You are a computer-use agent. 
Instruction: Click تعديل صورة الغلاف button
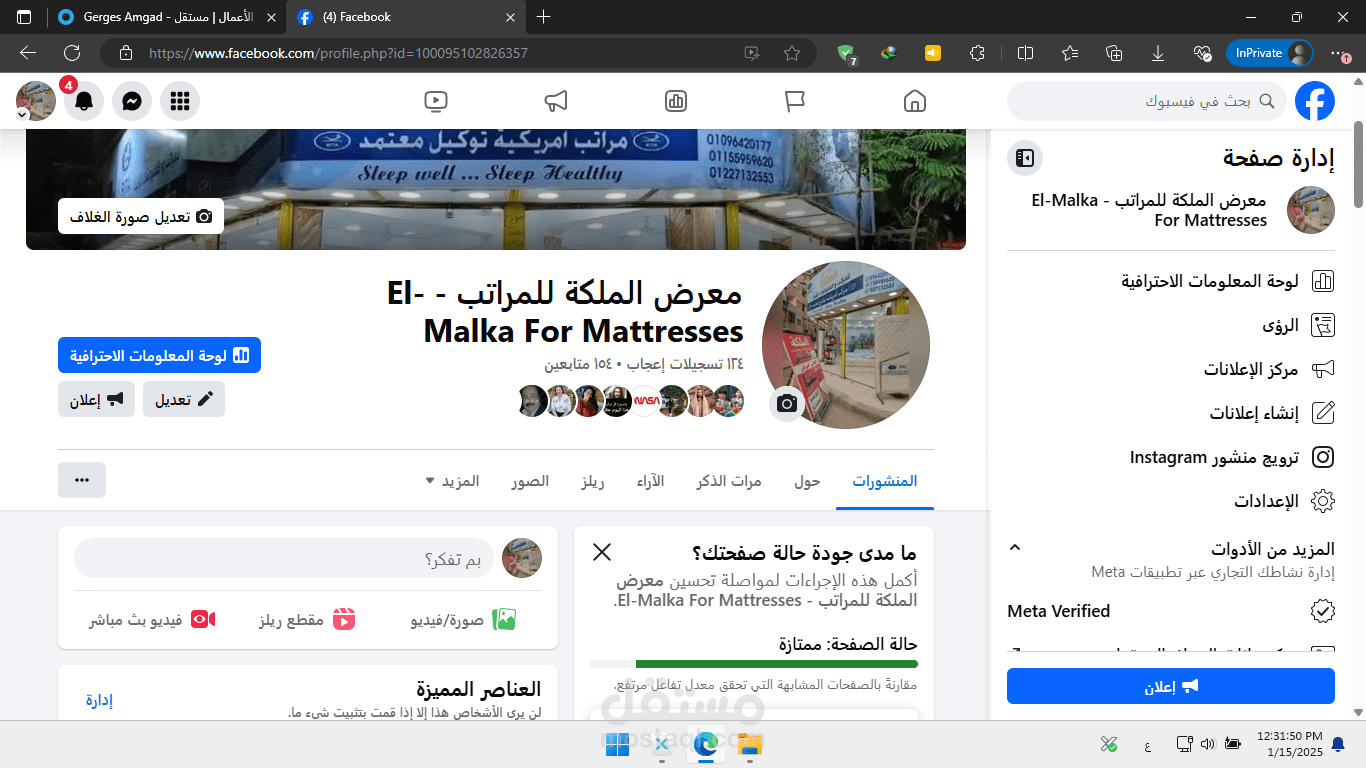(x=141, y=216)
